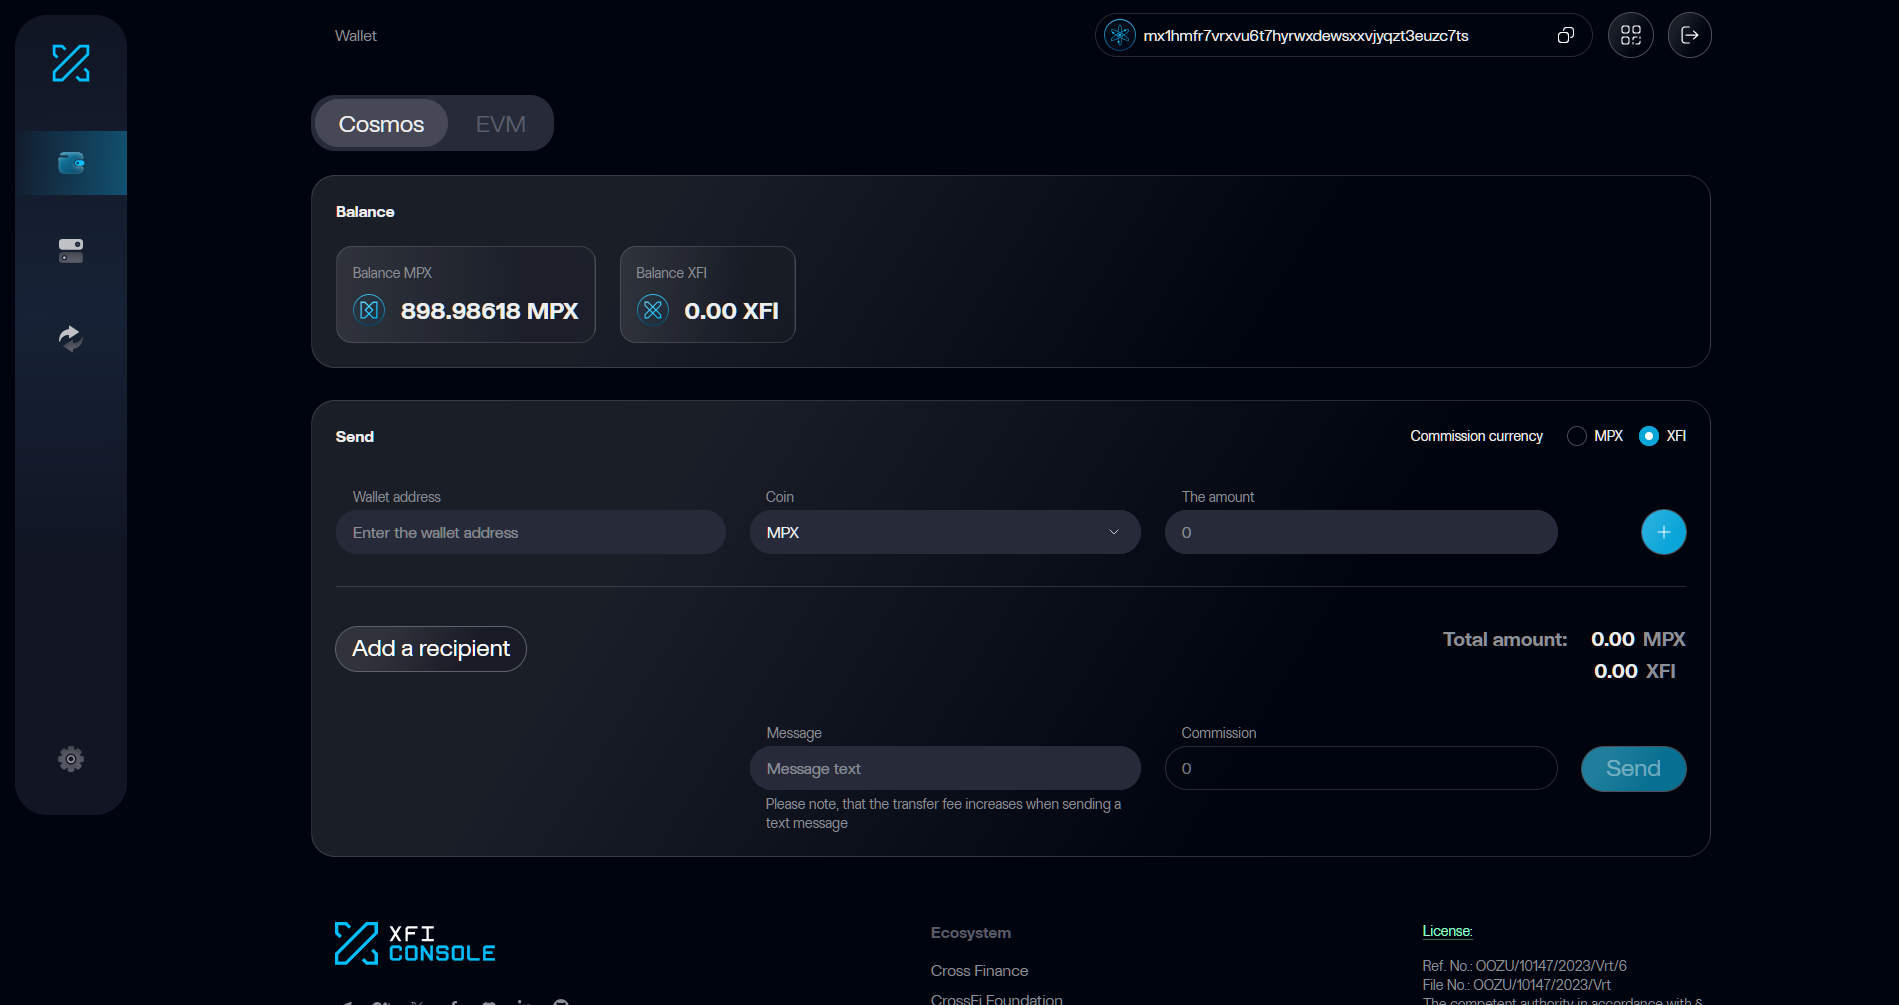Expand the Coin dropdown

(x=944, y=532)
